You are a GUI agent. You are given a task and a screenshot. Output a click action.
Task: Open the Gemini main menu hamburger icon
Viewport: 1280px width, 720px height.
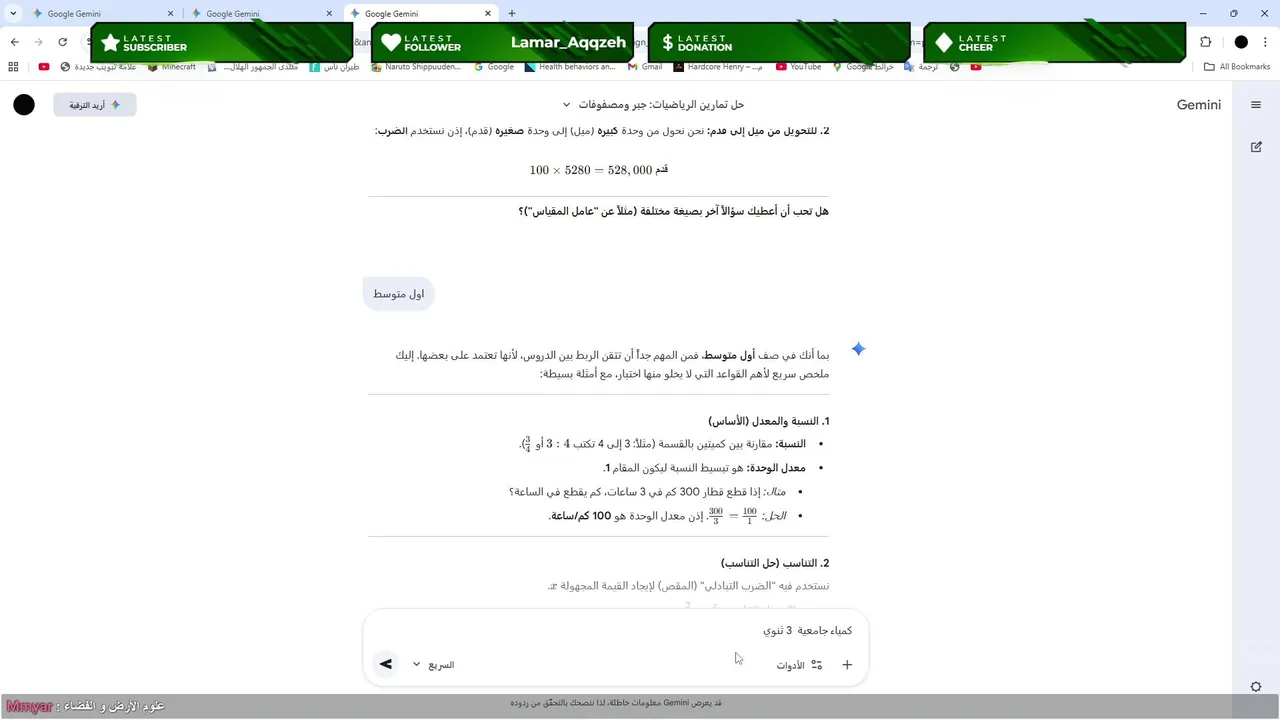[x=1256, y=105]
